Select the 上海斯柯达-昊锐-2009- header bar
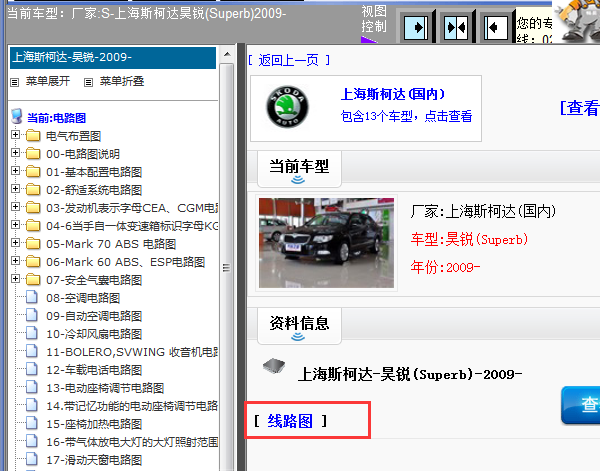The image size is (600, 471). tap(113, 58)
